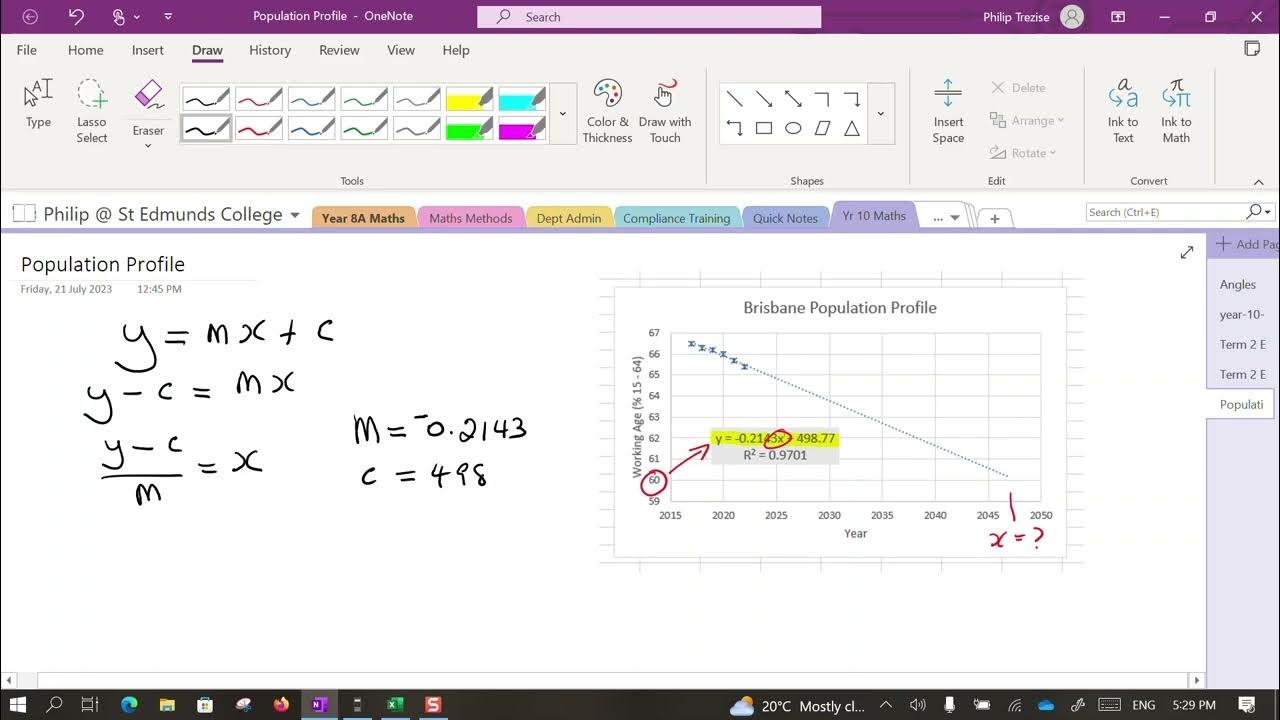Image resolution: width=1280 pixels, height=720 pixels.
Task: Open the File menu
Action: pyautogui.click(x=27, y=50)
